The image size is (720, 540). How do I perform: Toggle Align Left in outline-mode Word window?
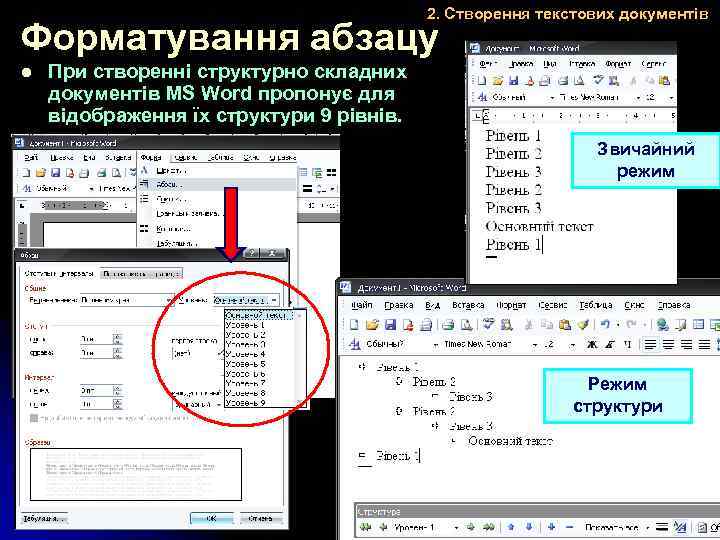[650, 344]
